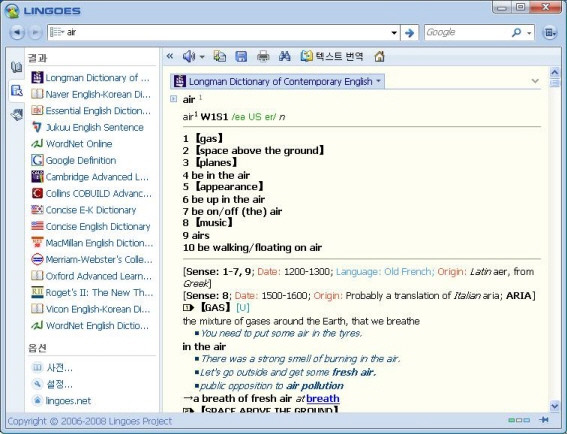
Task: Select Naver English-Korean dictionary result
Action: pyautogui.click(x=90, y=94)
